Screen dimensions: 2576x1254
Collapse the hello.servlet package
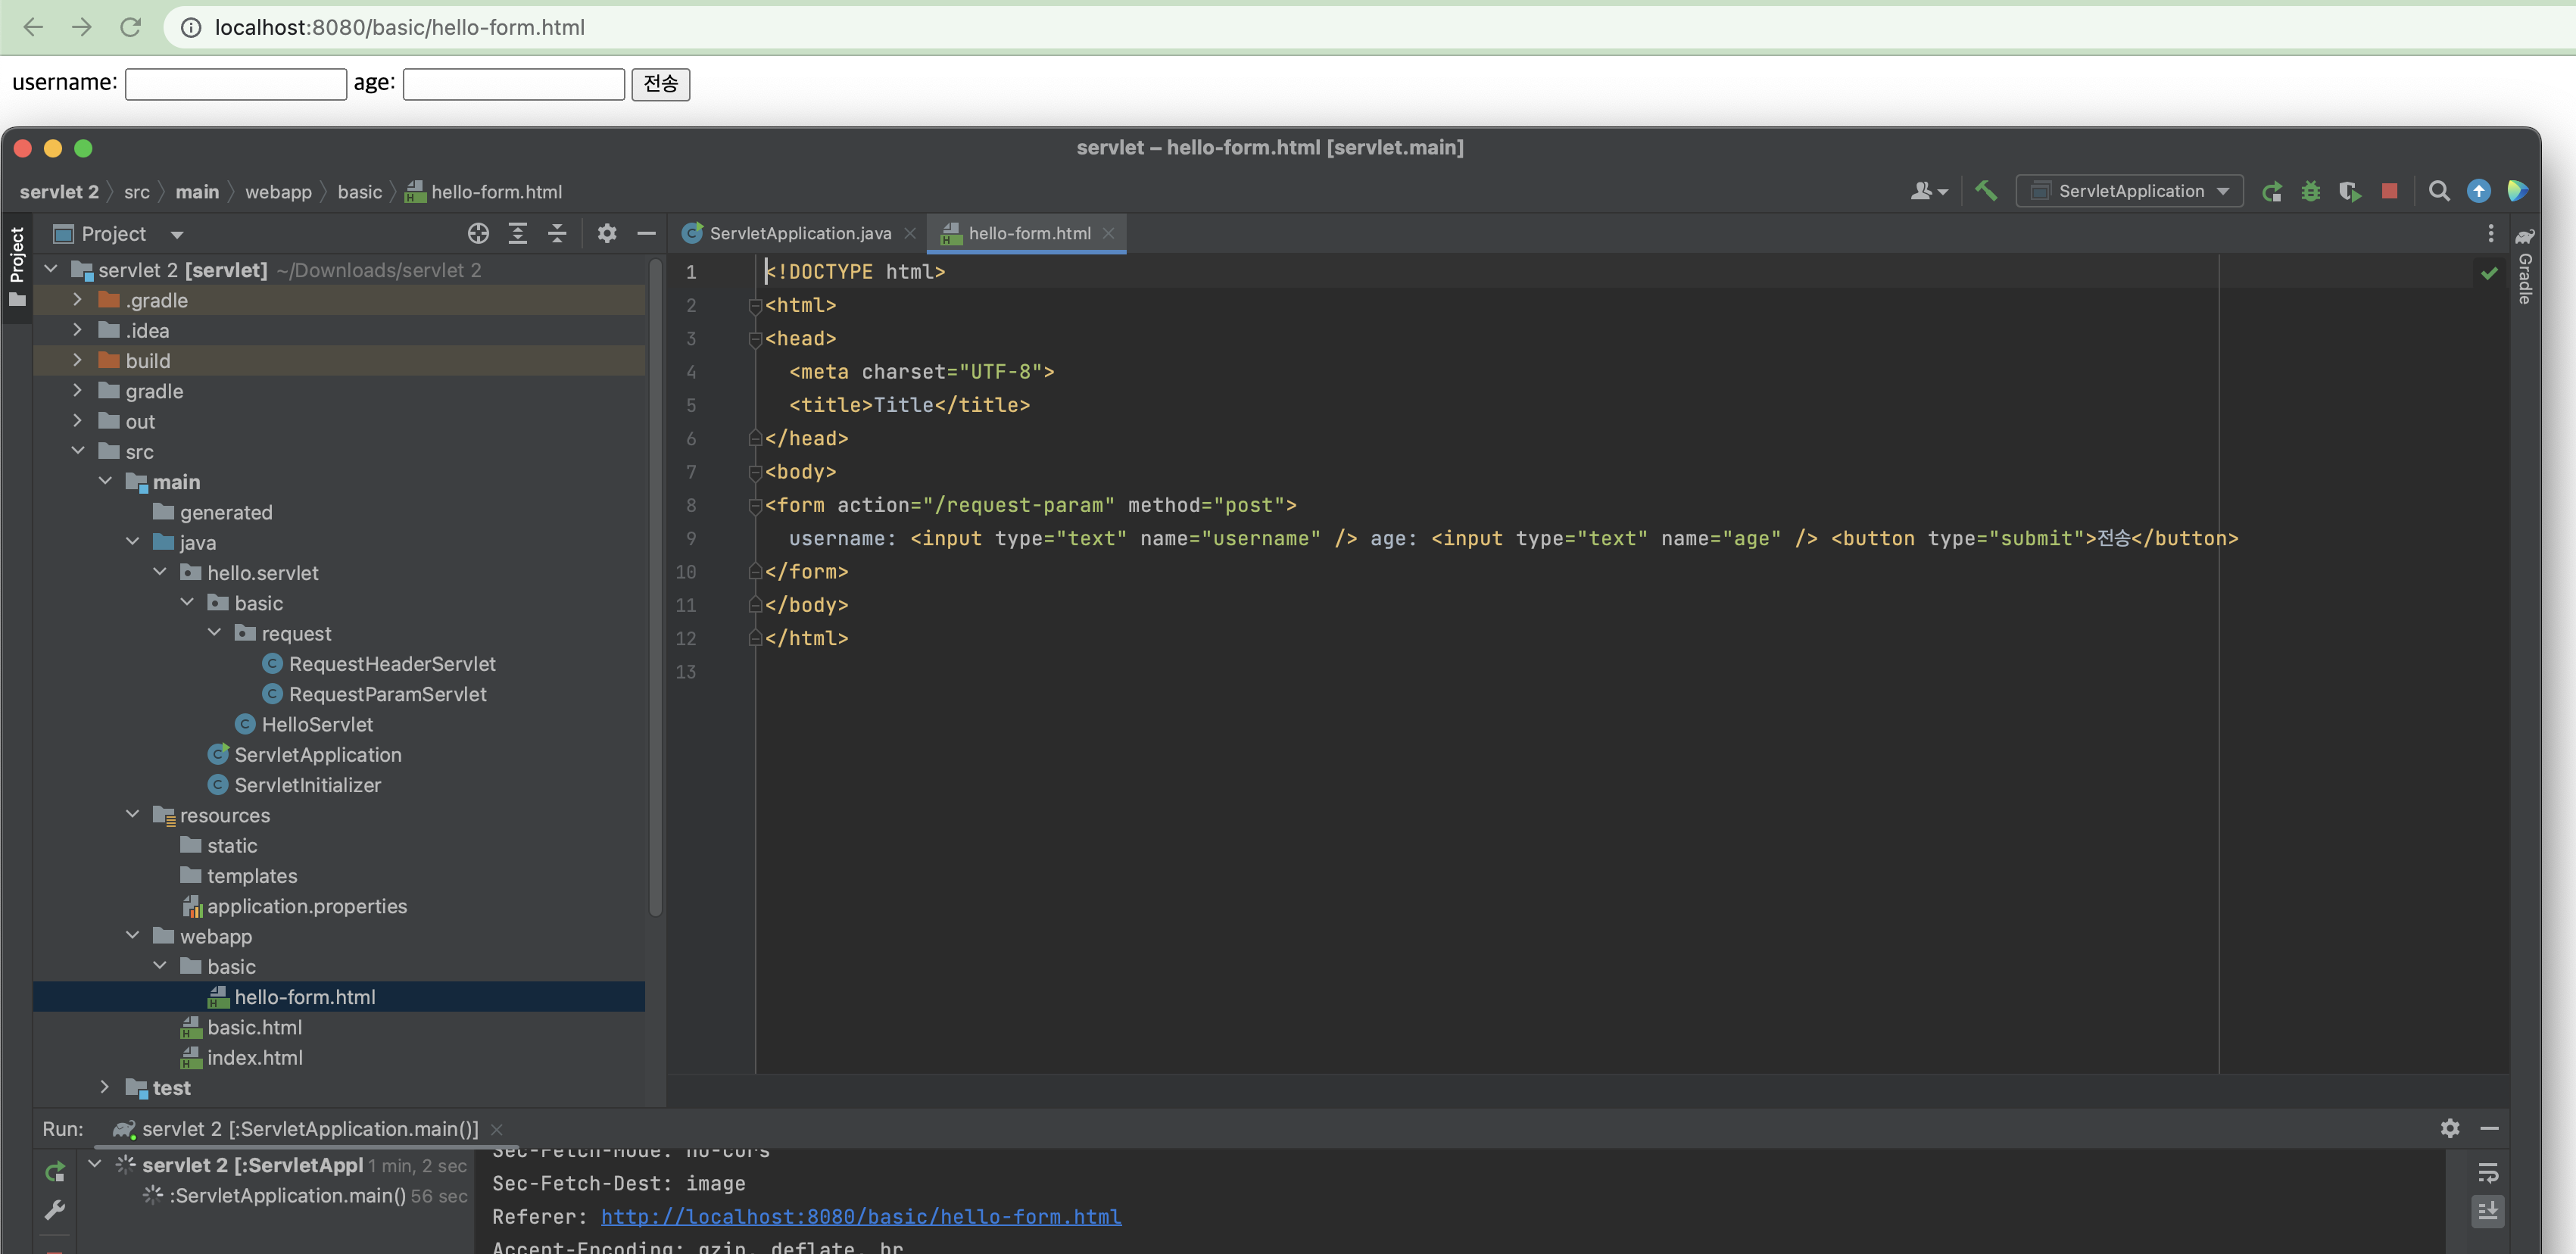159,571
